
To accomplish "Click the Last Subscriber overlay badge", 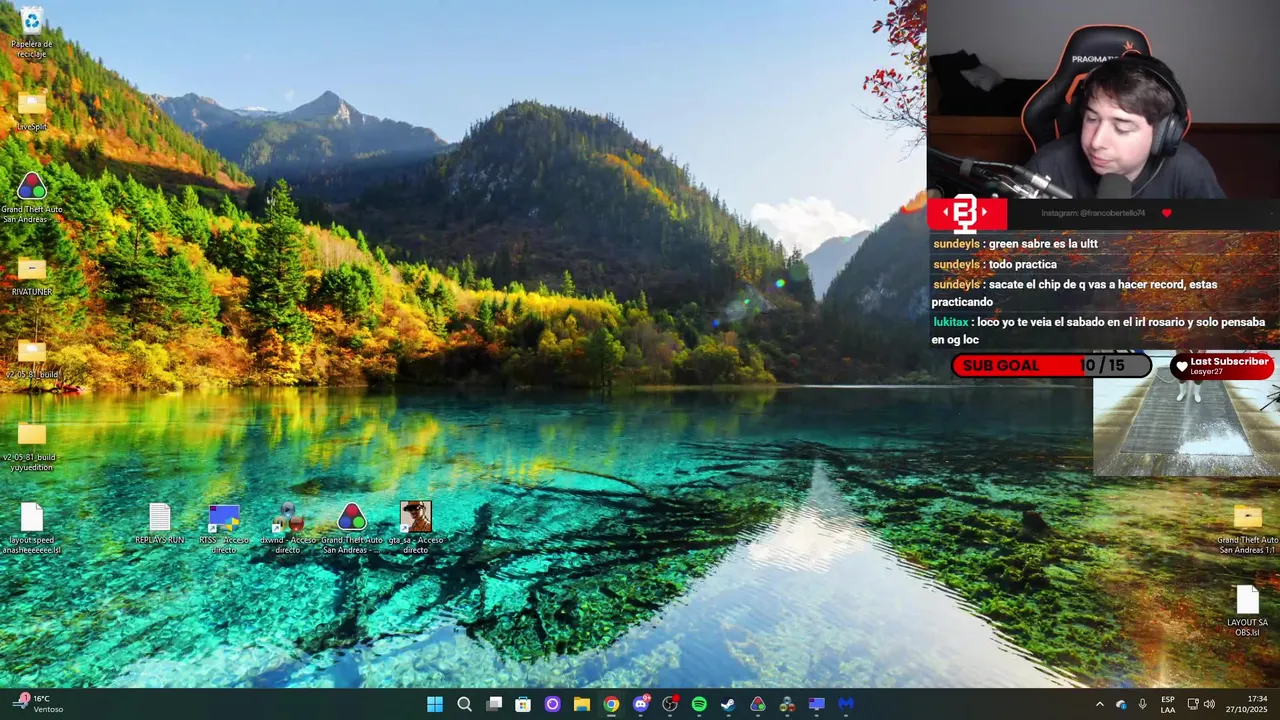I will click(1222, 366).
